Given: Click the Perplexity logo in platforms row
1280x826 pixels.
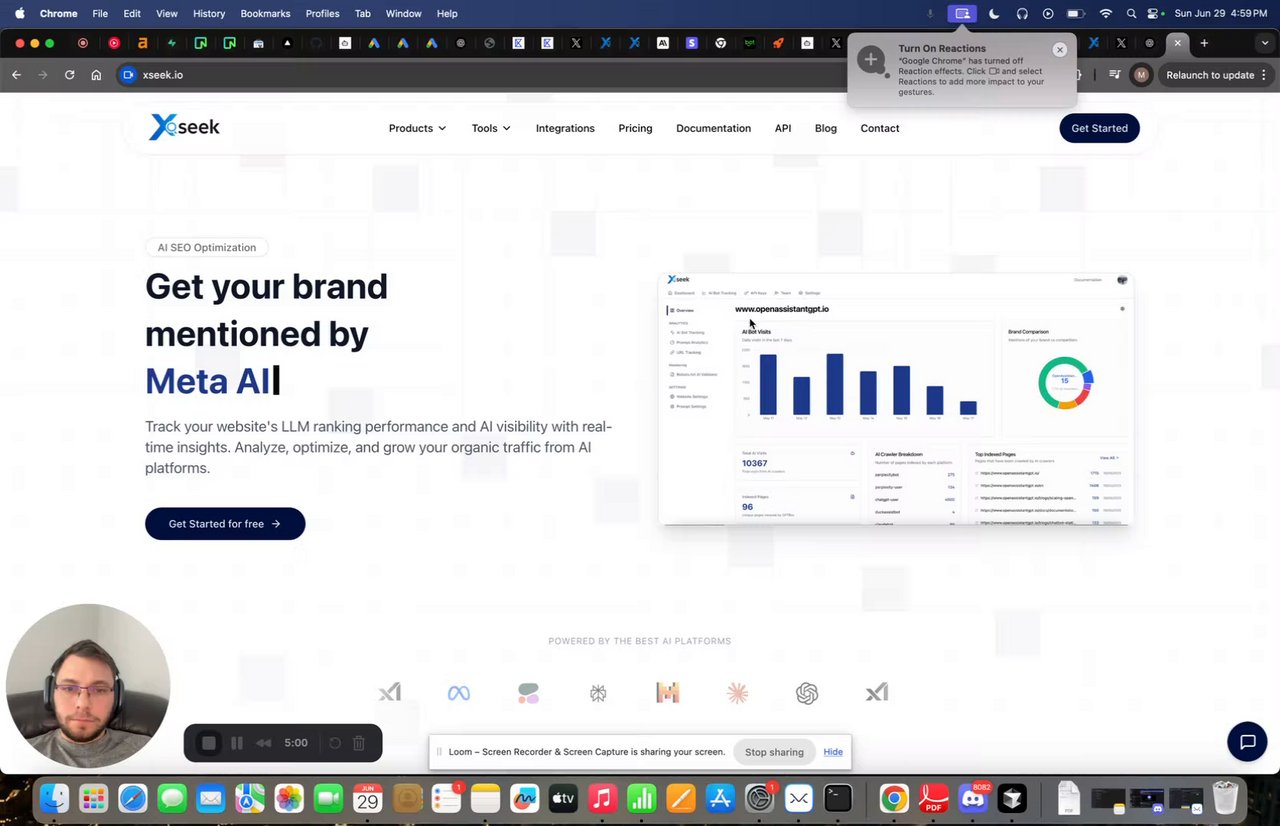Looking at the screenshot, I should [x=598, y=693].
